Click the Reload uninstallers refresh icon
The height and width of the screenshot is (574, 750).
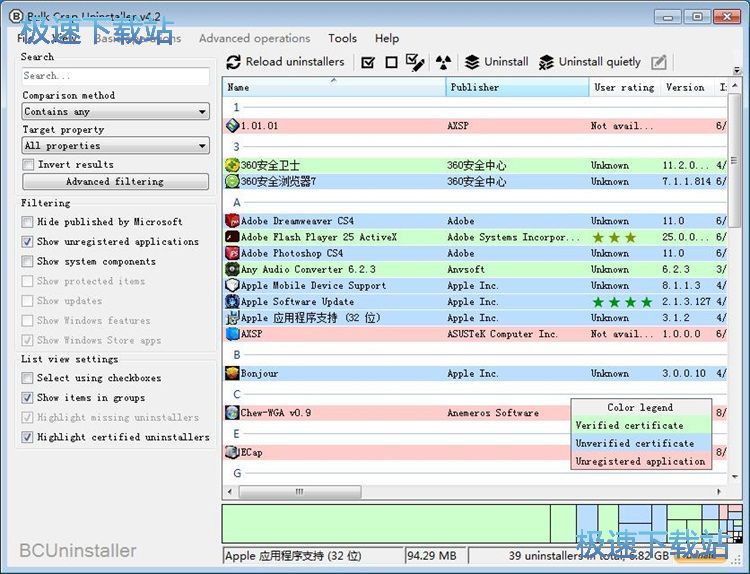point(234,62)
